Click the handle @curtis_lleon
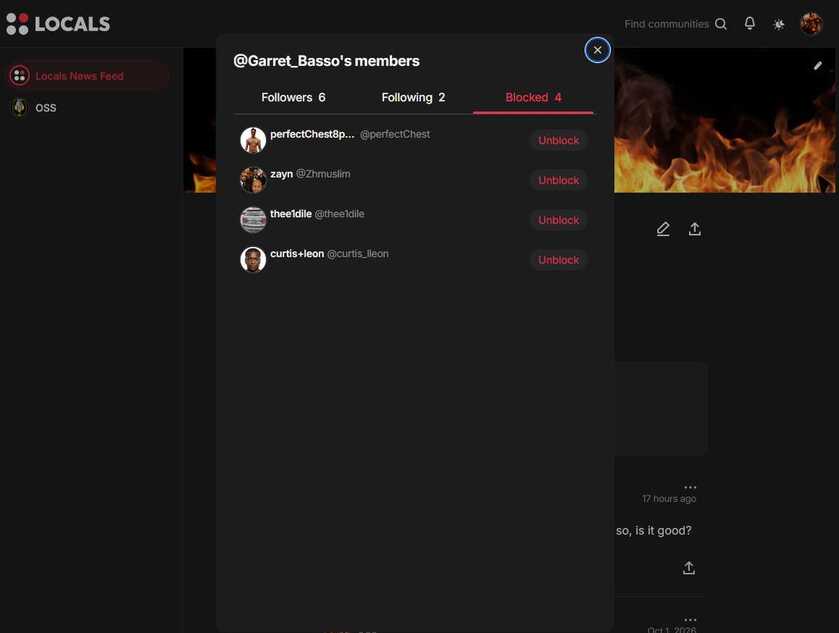Viewport: 839px width, 633px height. coord(357,254)
